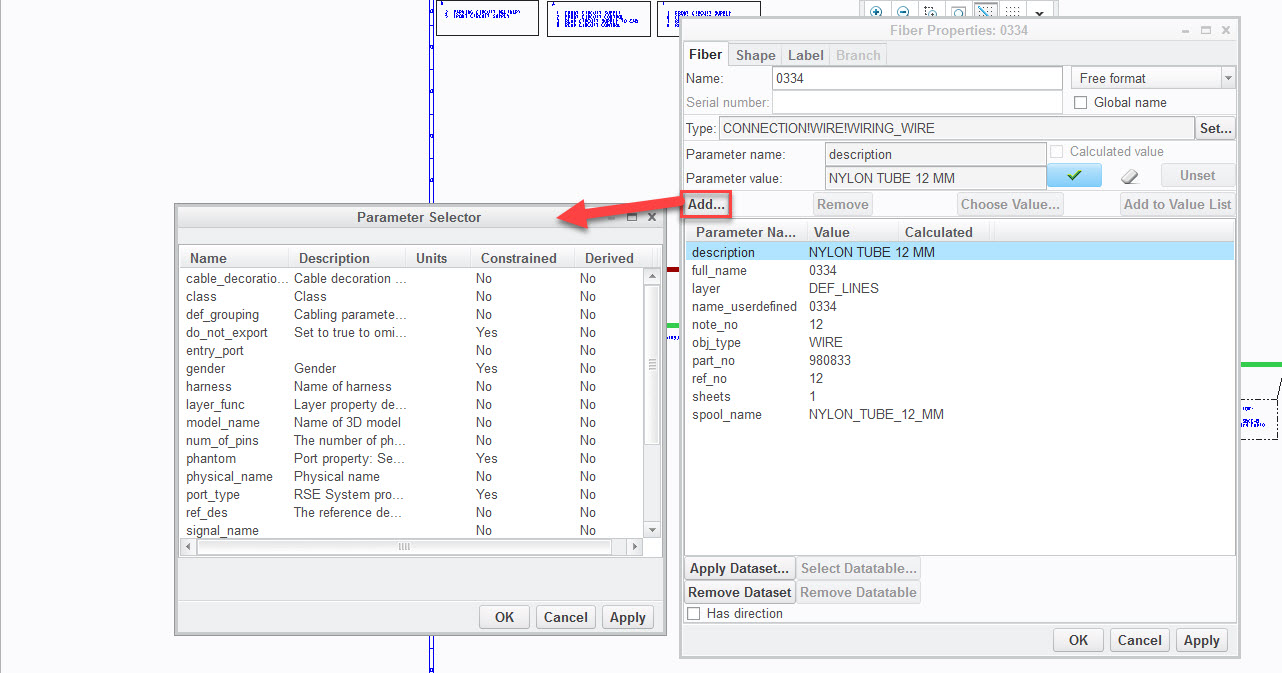Screen dimensions: 1282x673
Task: Click the Set... type button
Action: [x=1215, y=128]
